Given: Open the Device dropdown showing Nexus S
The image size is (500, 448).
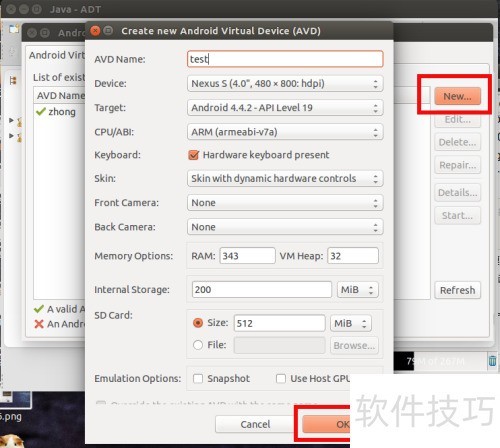Looking at the screenshot, I should (x=285, y=83).
